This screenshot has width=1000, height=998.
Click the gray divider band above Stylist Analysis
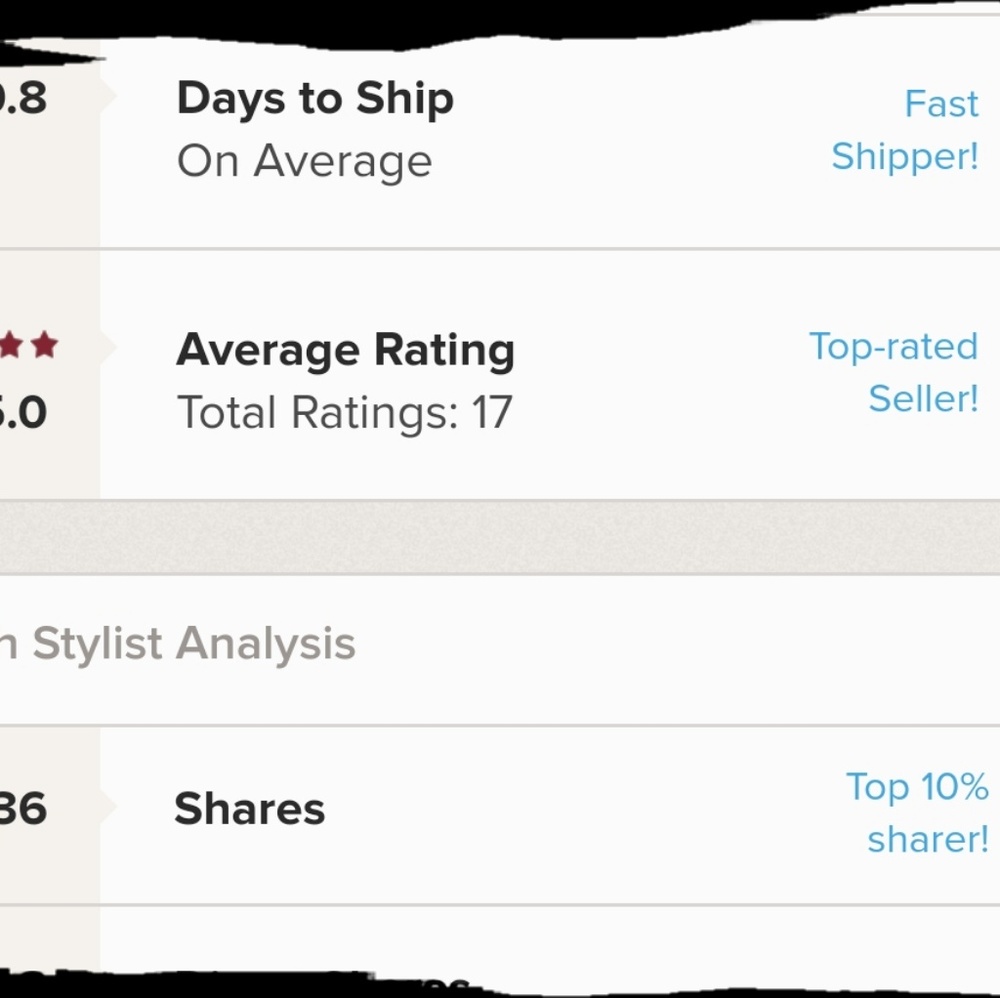coord(500,537)
